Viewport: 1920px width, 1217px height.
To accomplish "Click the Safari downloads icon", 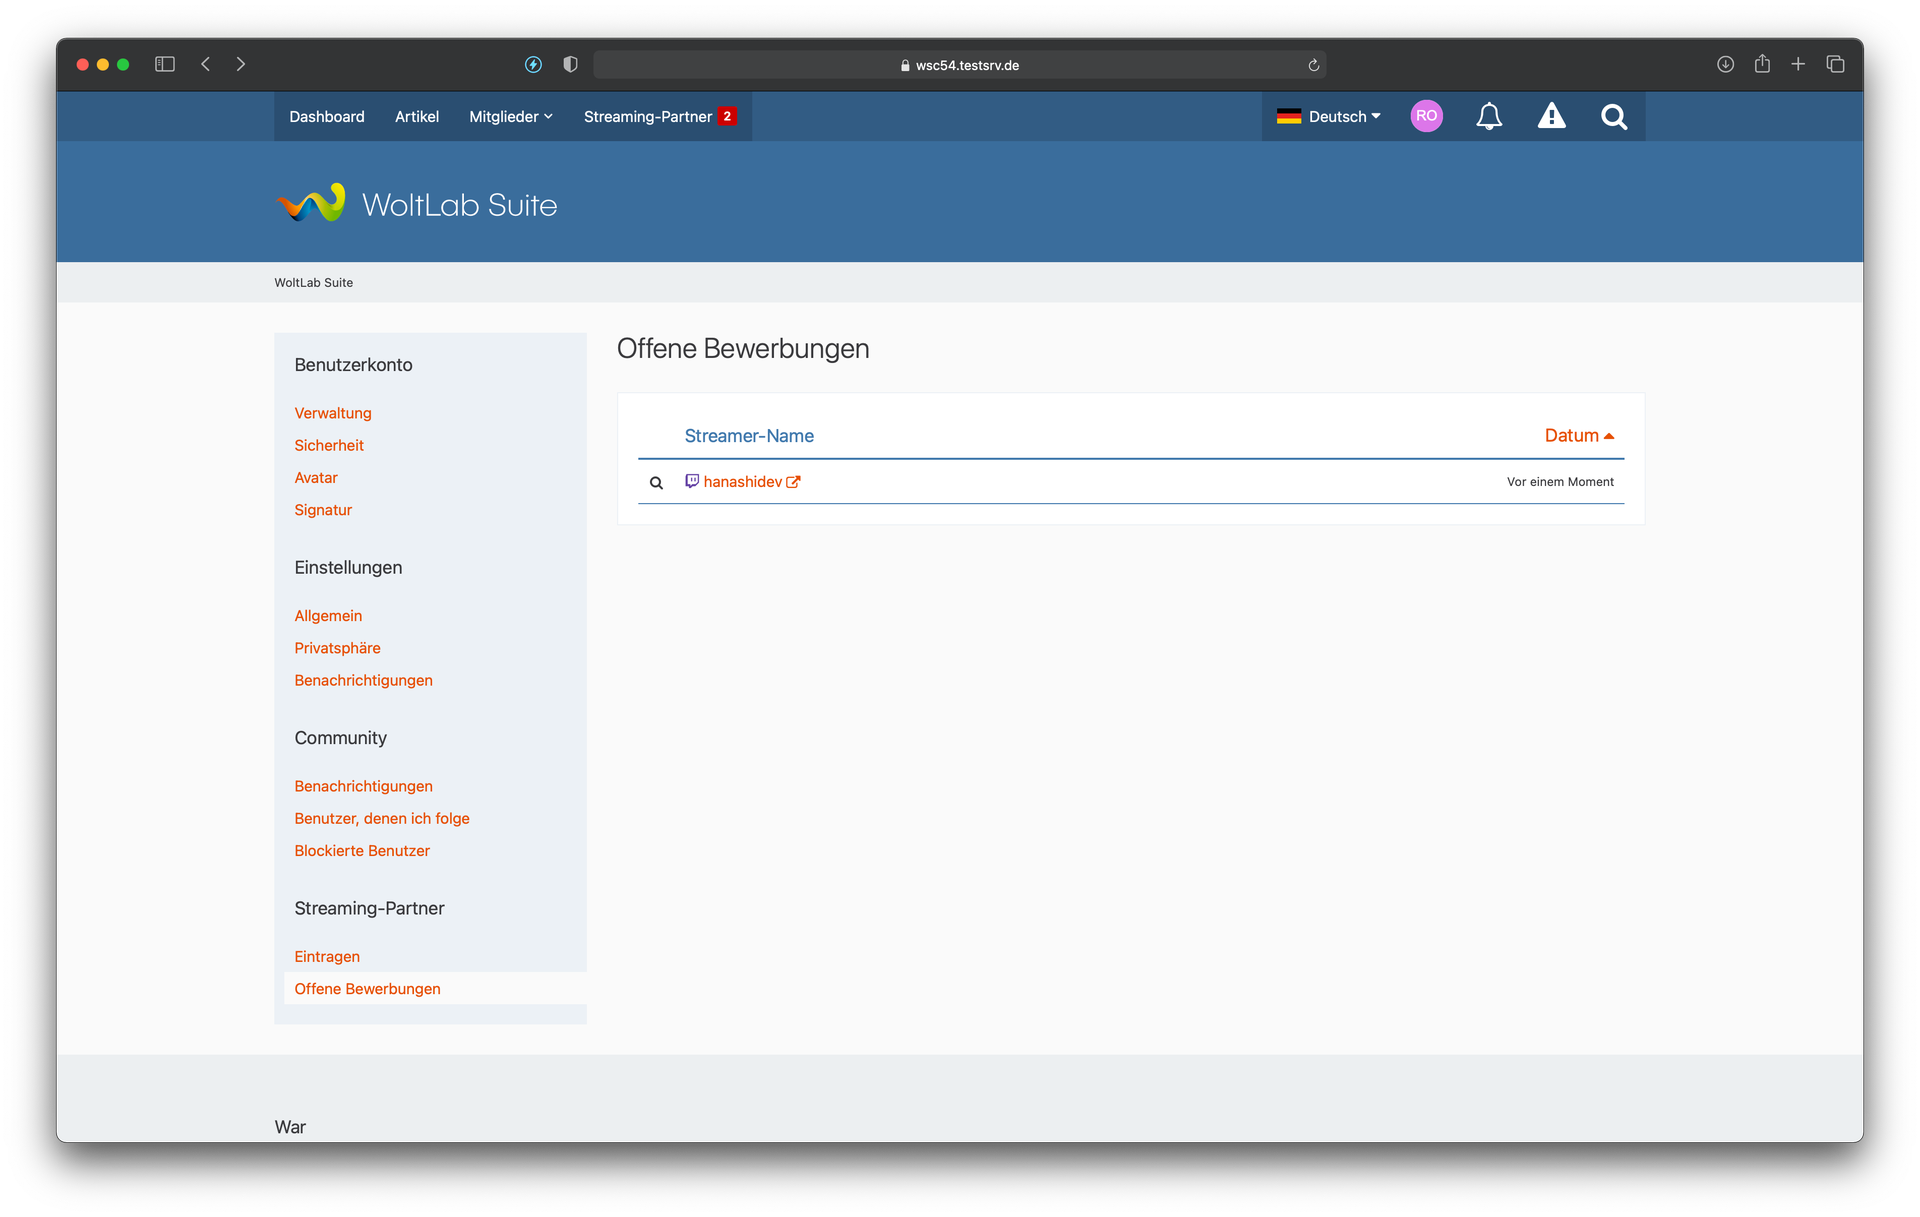I will 1725,64.
